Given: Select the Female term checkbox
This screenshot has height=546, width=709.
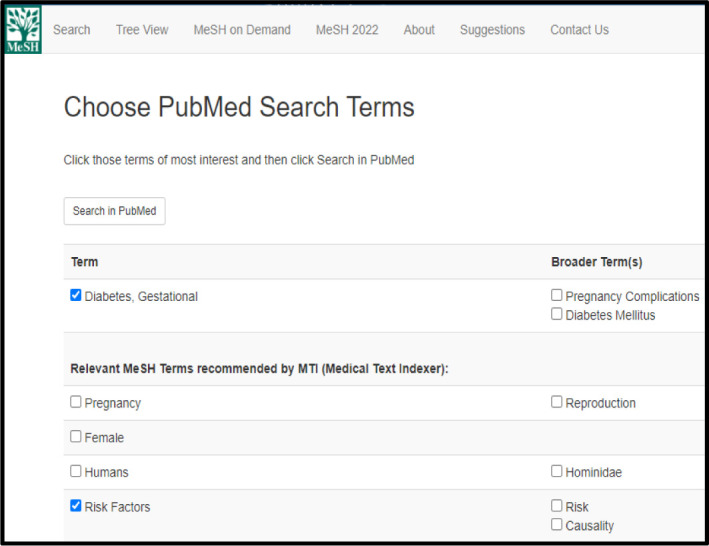Looking at the screenshot, I should pyautogui.click(x=76, y=436).
